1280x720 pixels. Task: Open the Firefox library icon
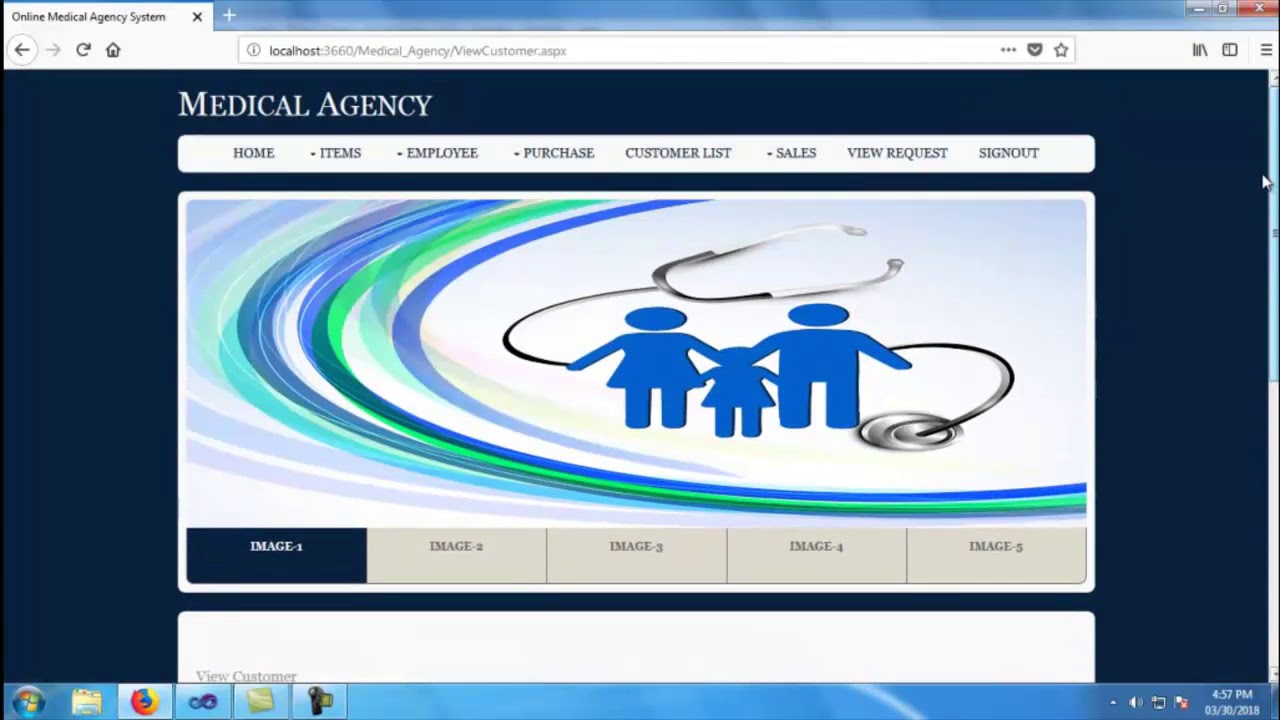click(x=1200, y=50)
